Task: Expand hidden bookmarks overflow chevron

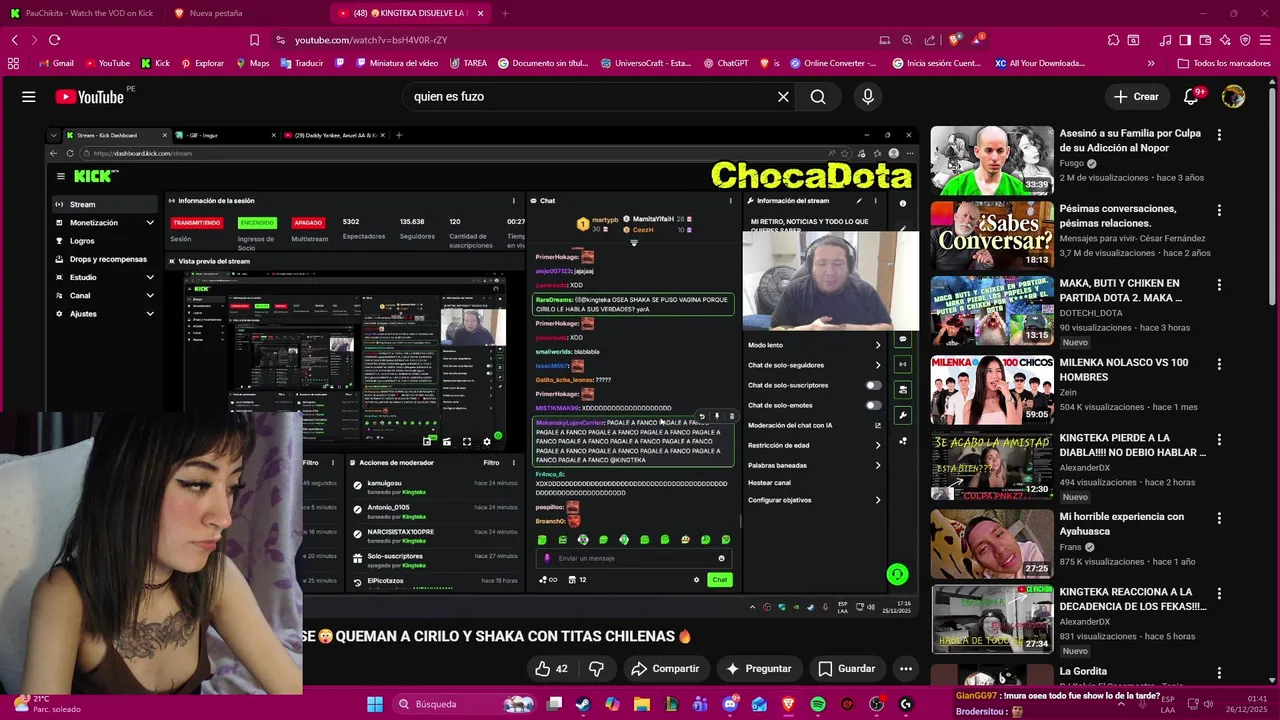Action: point(1151,63)
